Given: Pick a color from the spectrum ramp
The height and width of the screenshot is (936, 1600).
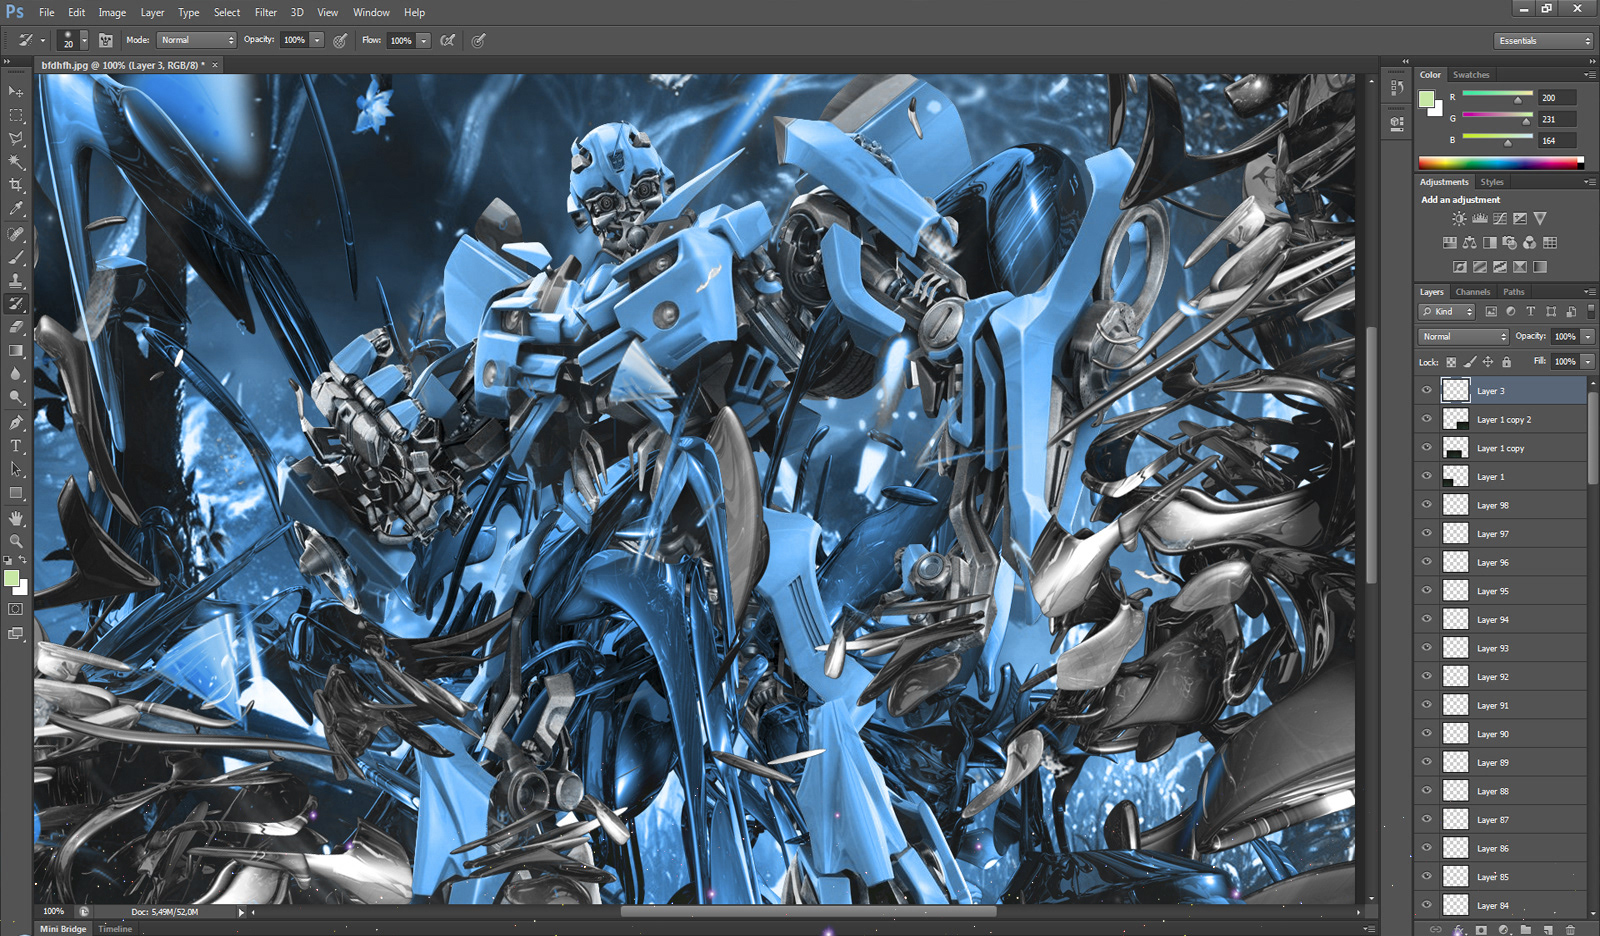Looking at the screenshot, I should click(1501, 163).
